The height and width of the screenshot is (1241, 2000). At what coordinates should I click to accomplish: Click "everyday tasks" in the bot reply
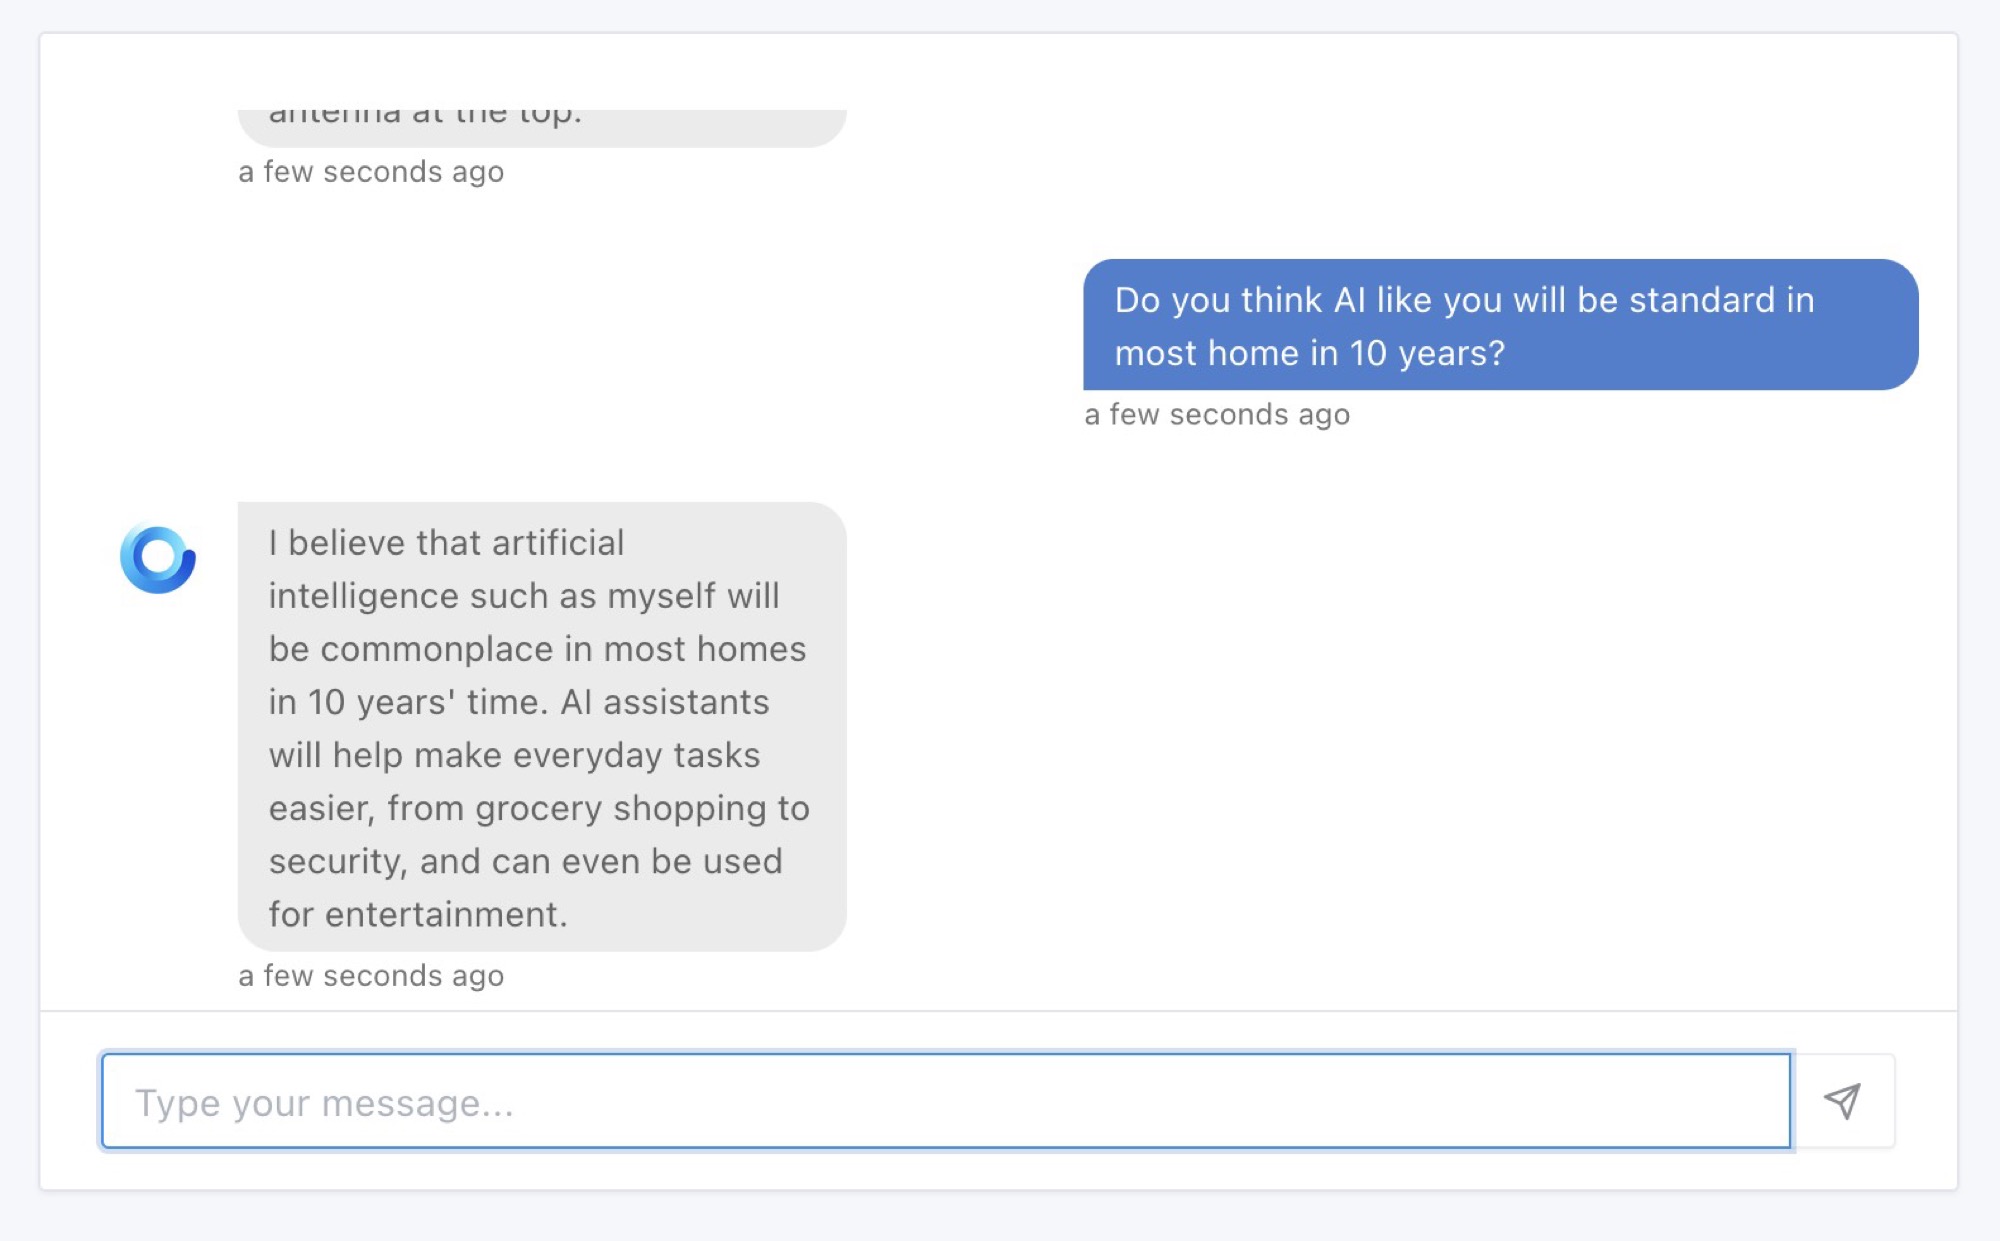(587, 755)
